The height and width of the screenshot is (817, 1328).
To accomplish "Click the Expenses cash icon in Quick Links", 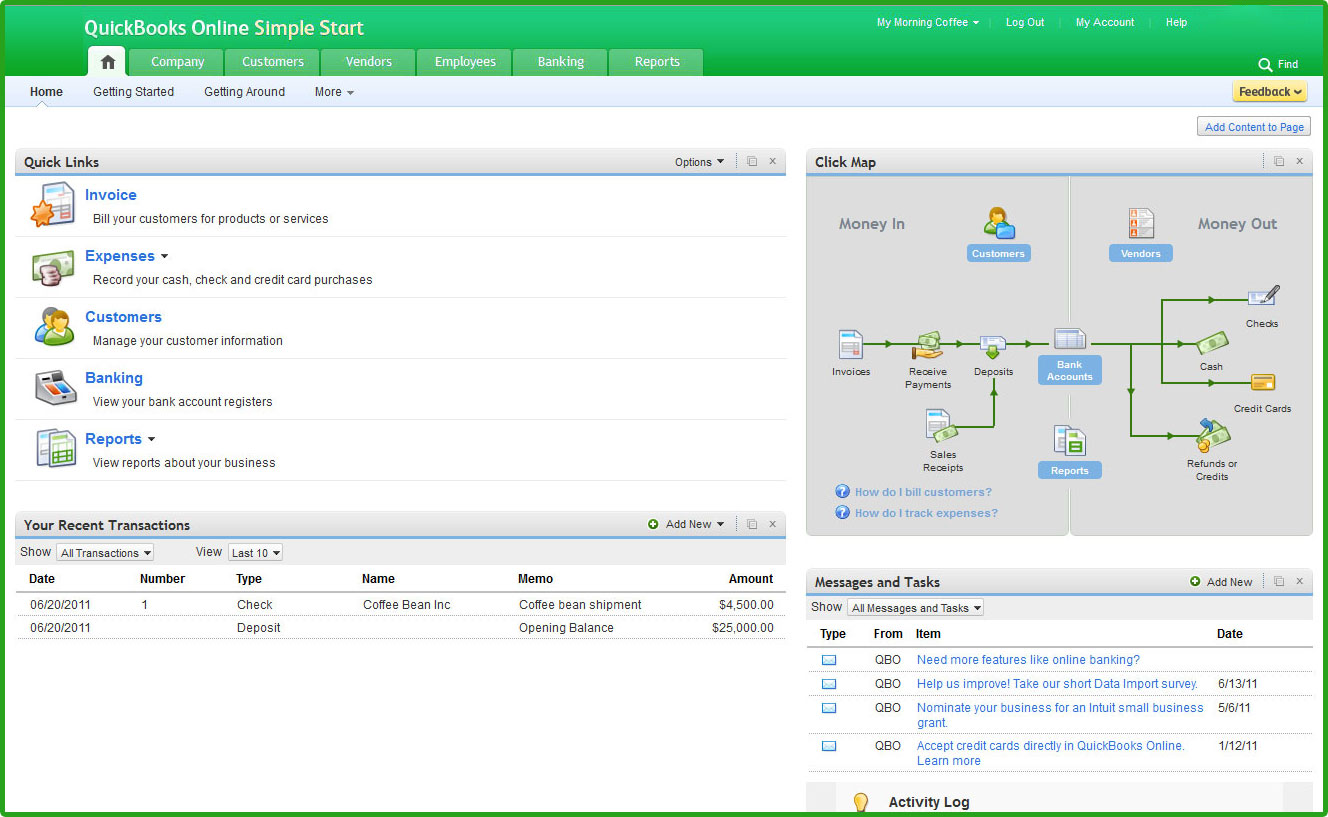I will 53,267.
